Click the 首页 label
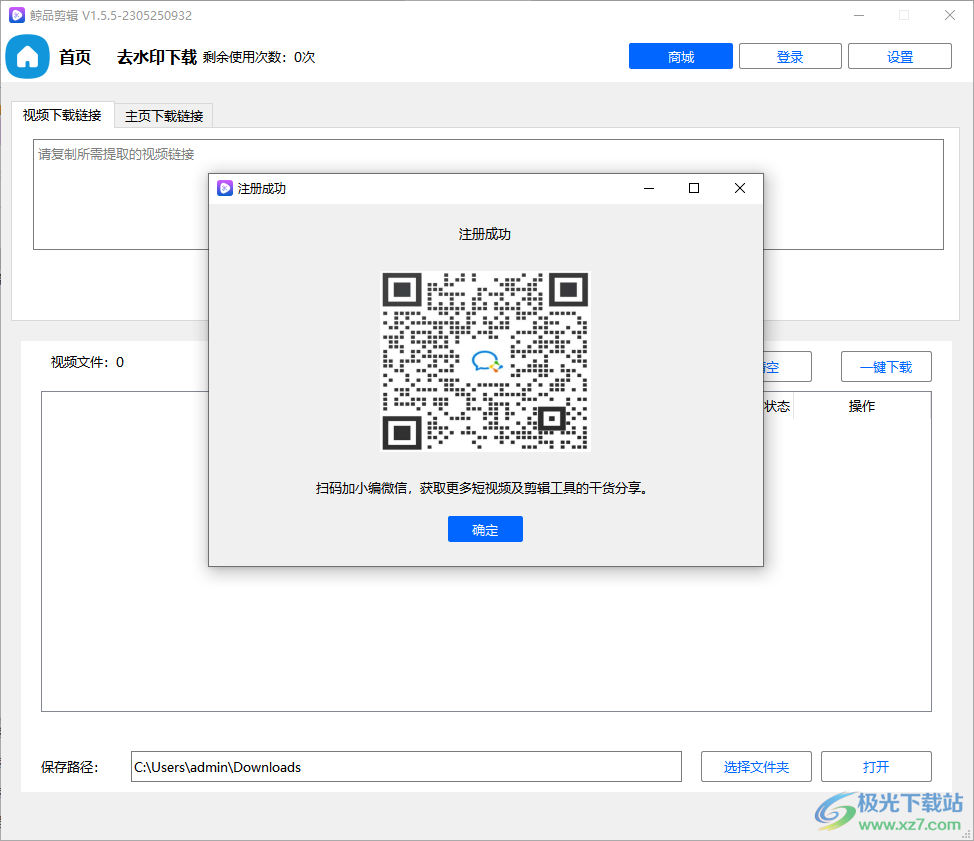 [75, 57]
